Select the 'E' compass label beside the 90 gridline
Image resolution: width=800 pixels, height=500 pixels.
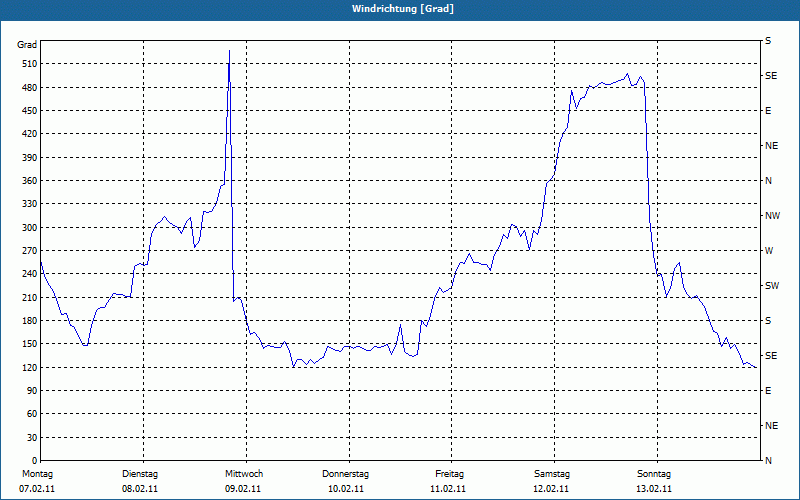[x=768, y=391]
